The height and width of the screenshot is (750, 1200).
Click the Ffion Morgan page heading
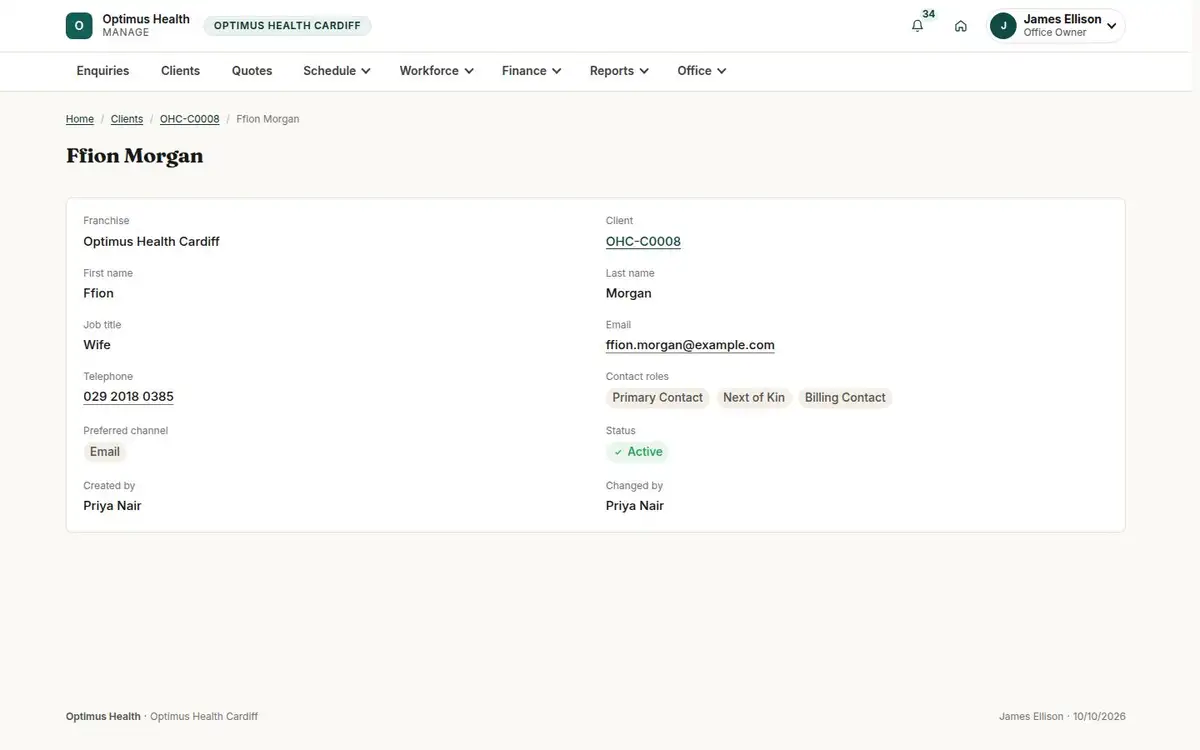(135, 156)
